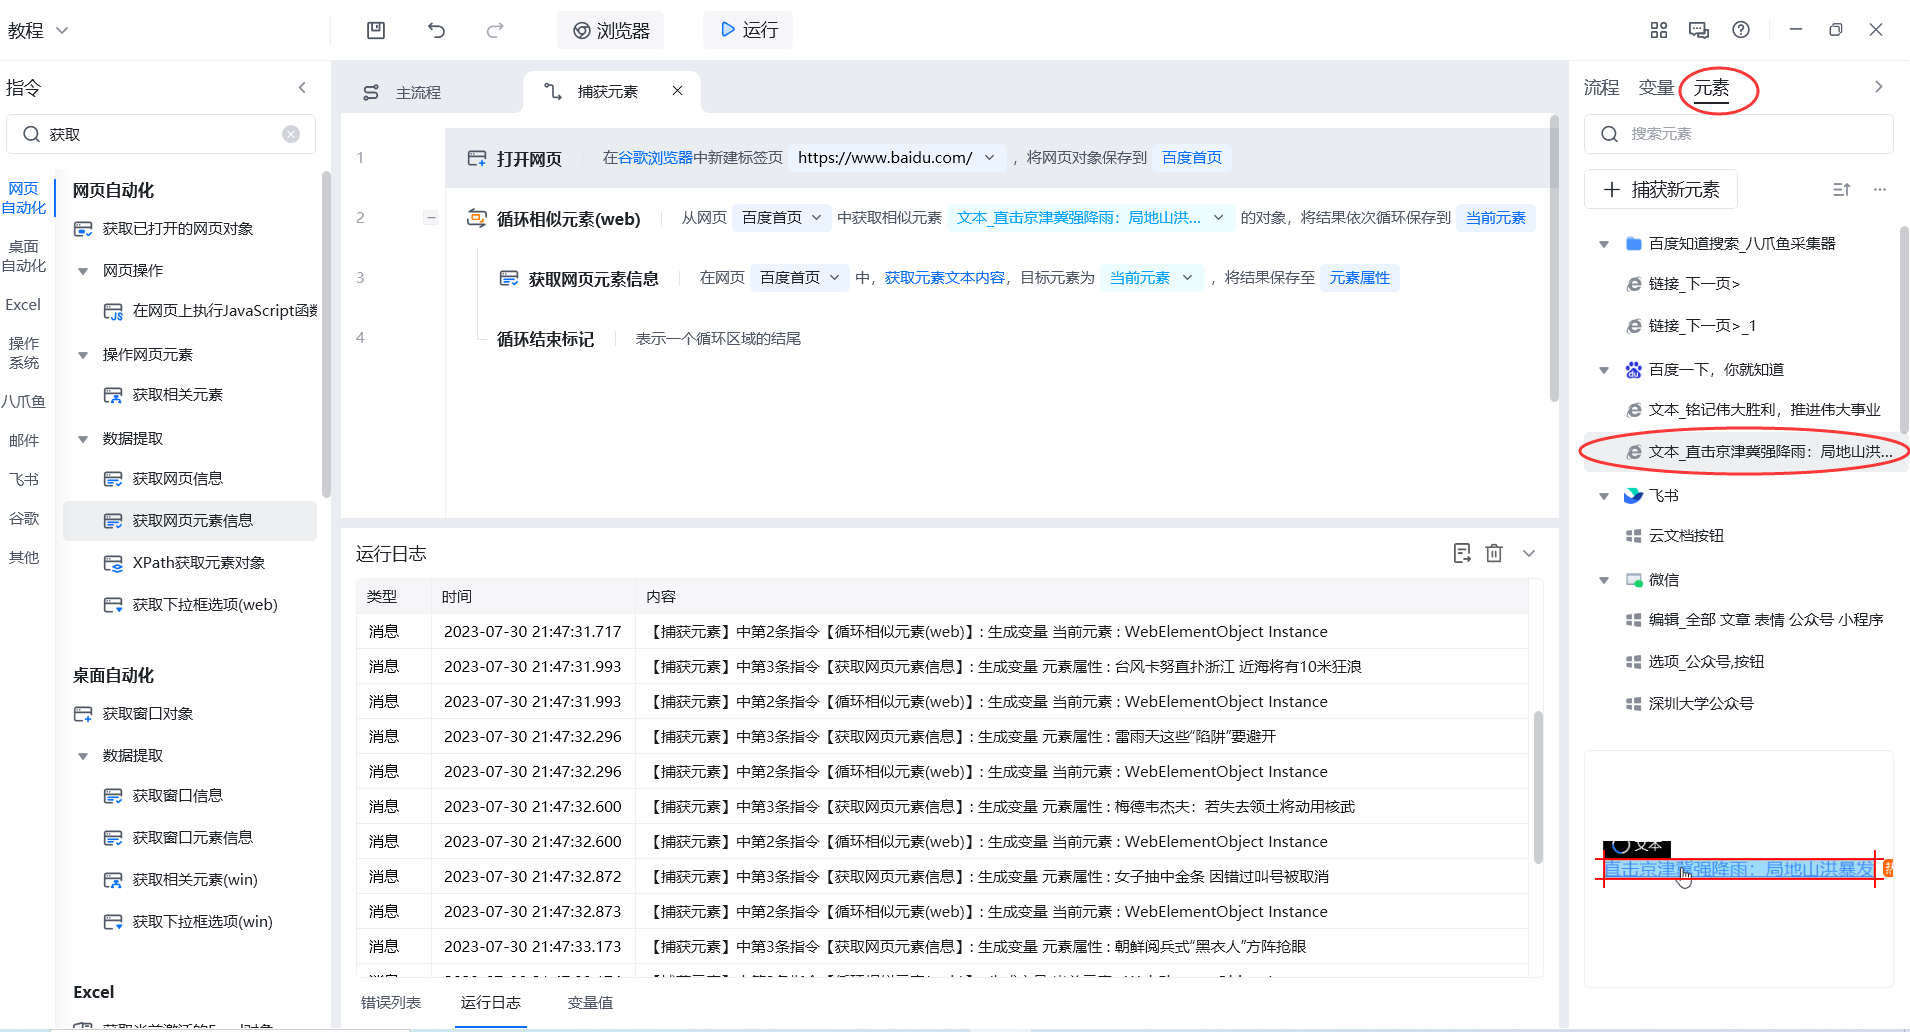Open the URL dropdown showing https://www.baidu.com/

[896, 158]
